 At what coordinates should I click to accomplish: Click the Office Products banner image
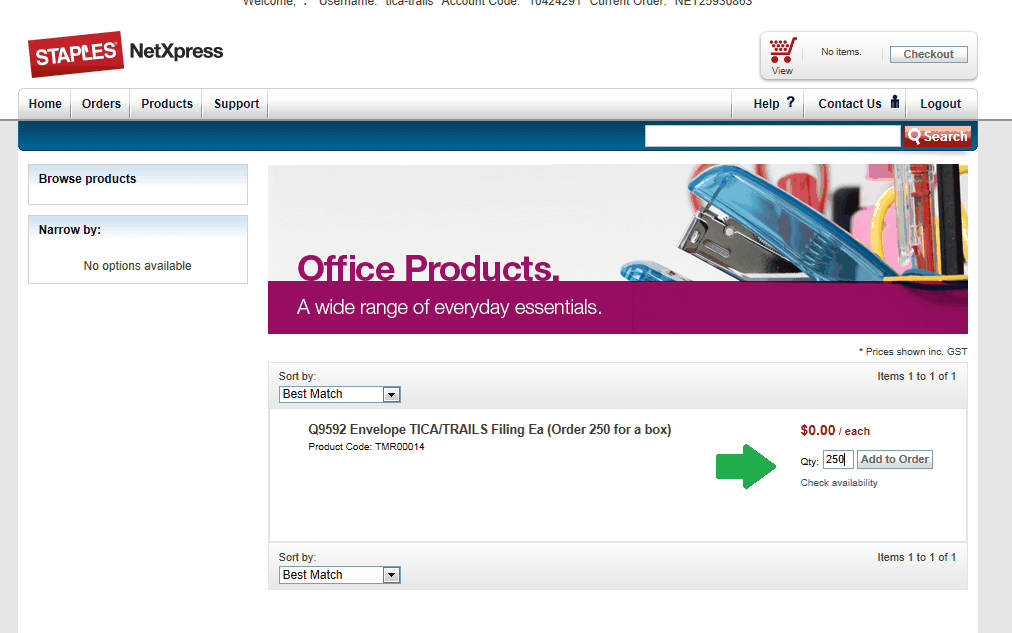click(x=618, y=249)
